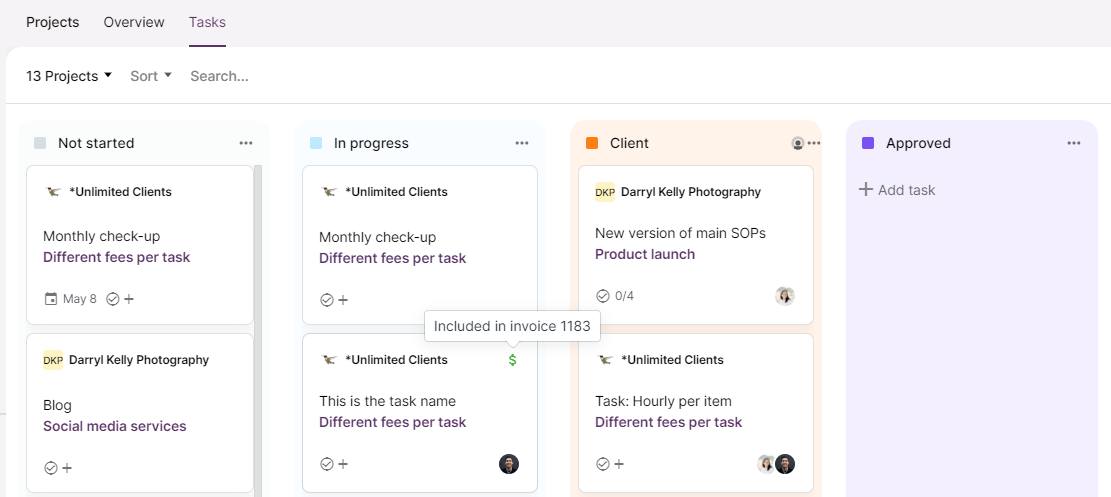
Task: Expand the 13 Projects filter dropdown
Action: click(x=69, y=76)
